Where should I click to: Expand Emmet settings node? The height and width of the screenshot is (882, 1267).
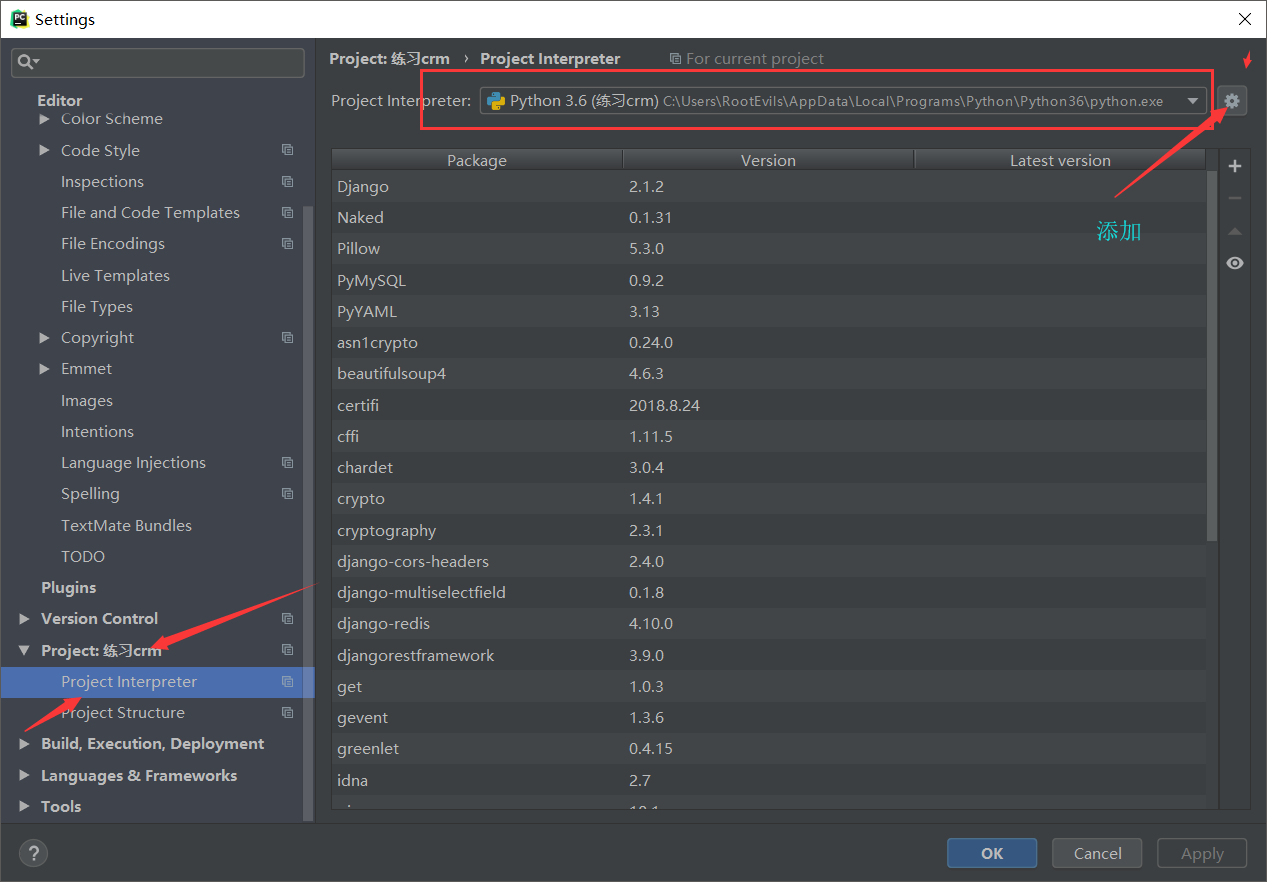(x=44, y=368)
